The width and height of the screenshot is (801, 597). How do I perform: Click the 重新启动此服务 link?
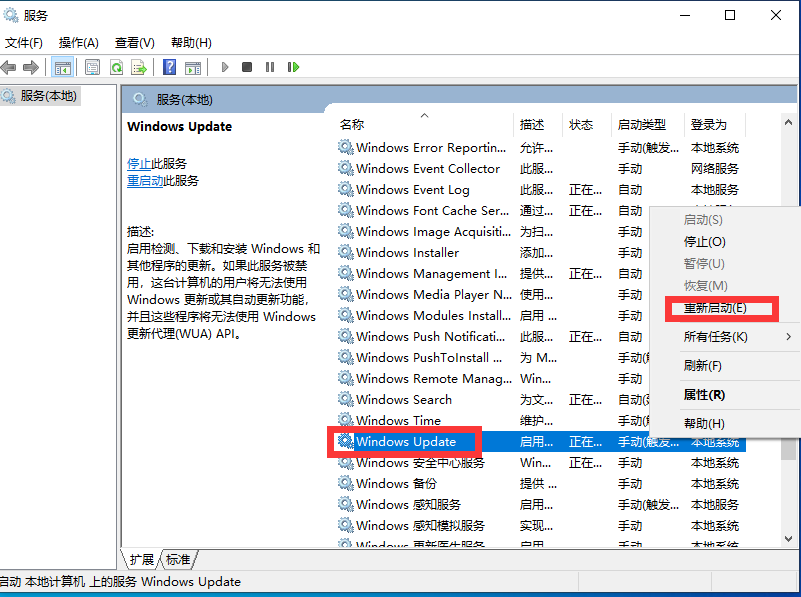[x=158, y=181]
